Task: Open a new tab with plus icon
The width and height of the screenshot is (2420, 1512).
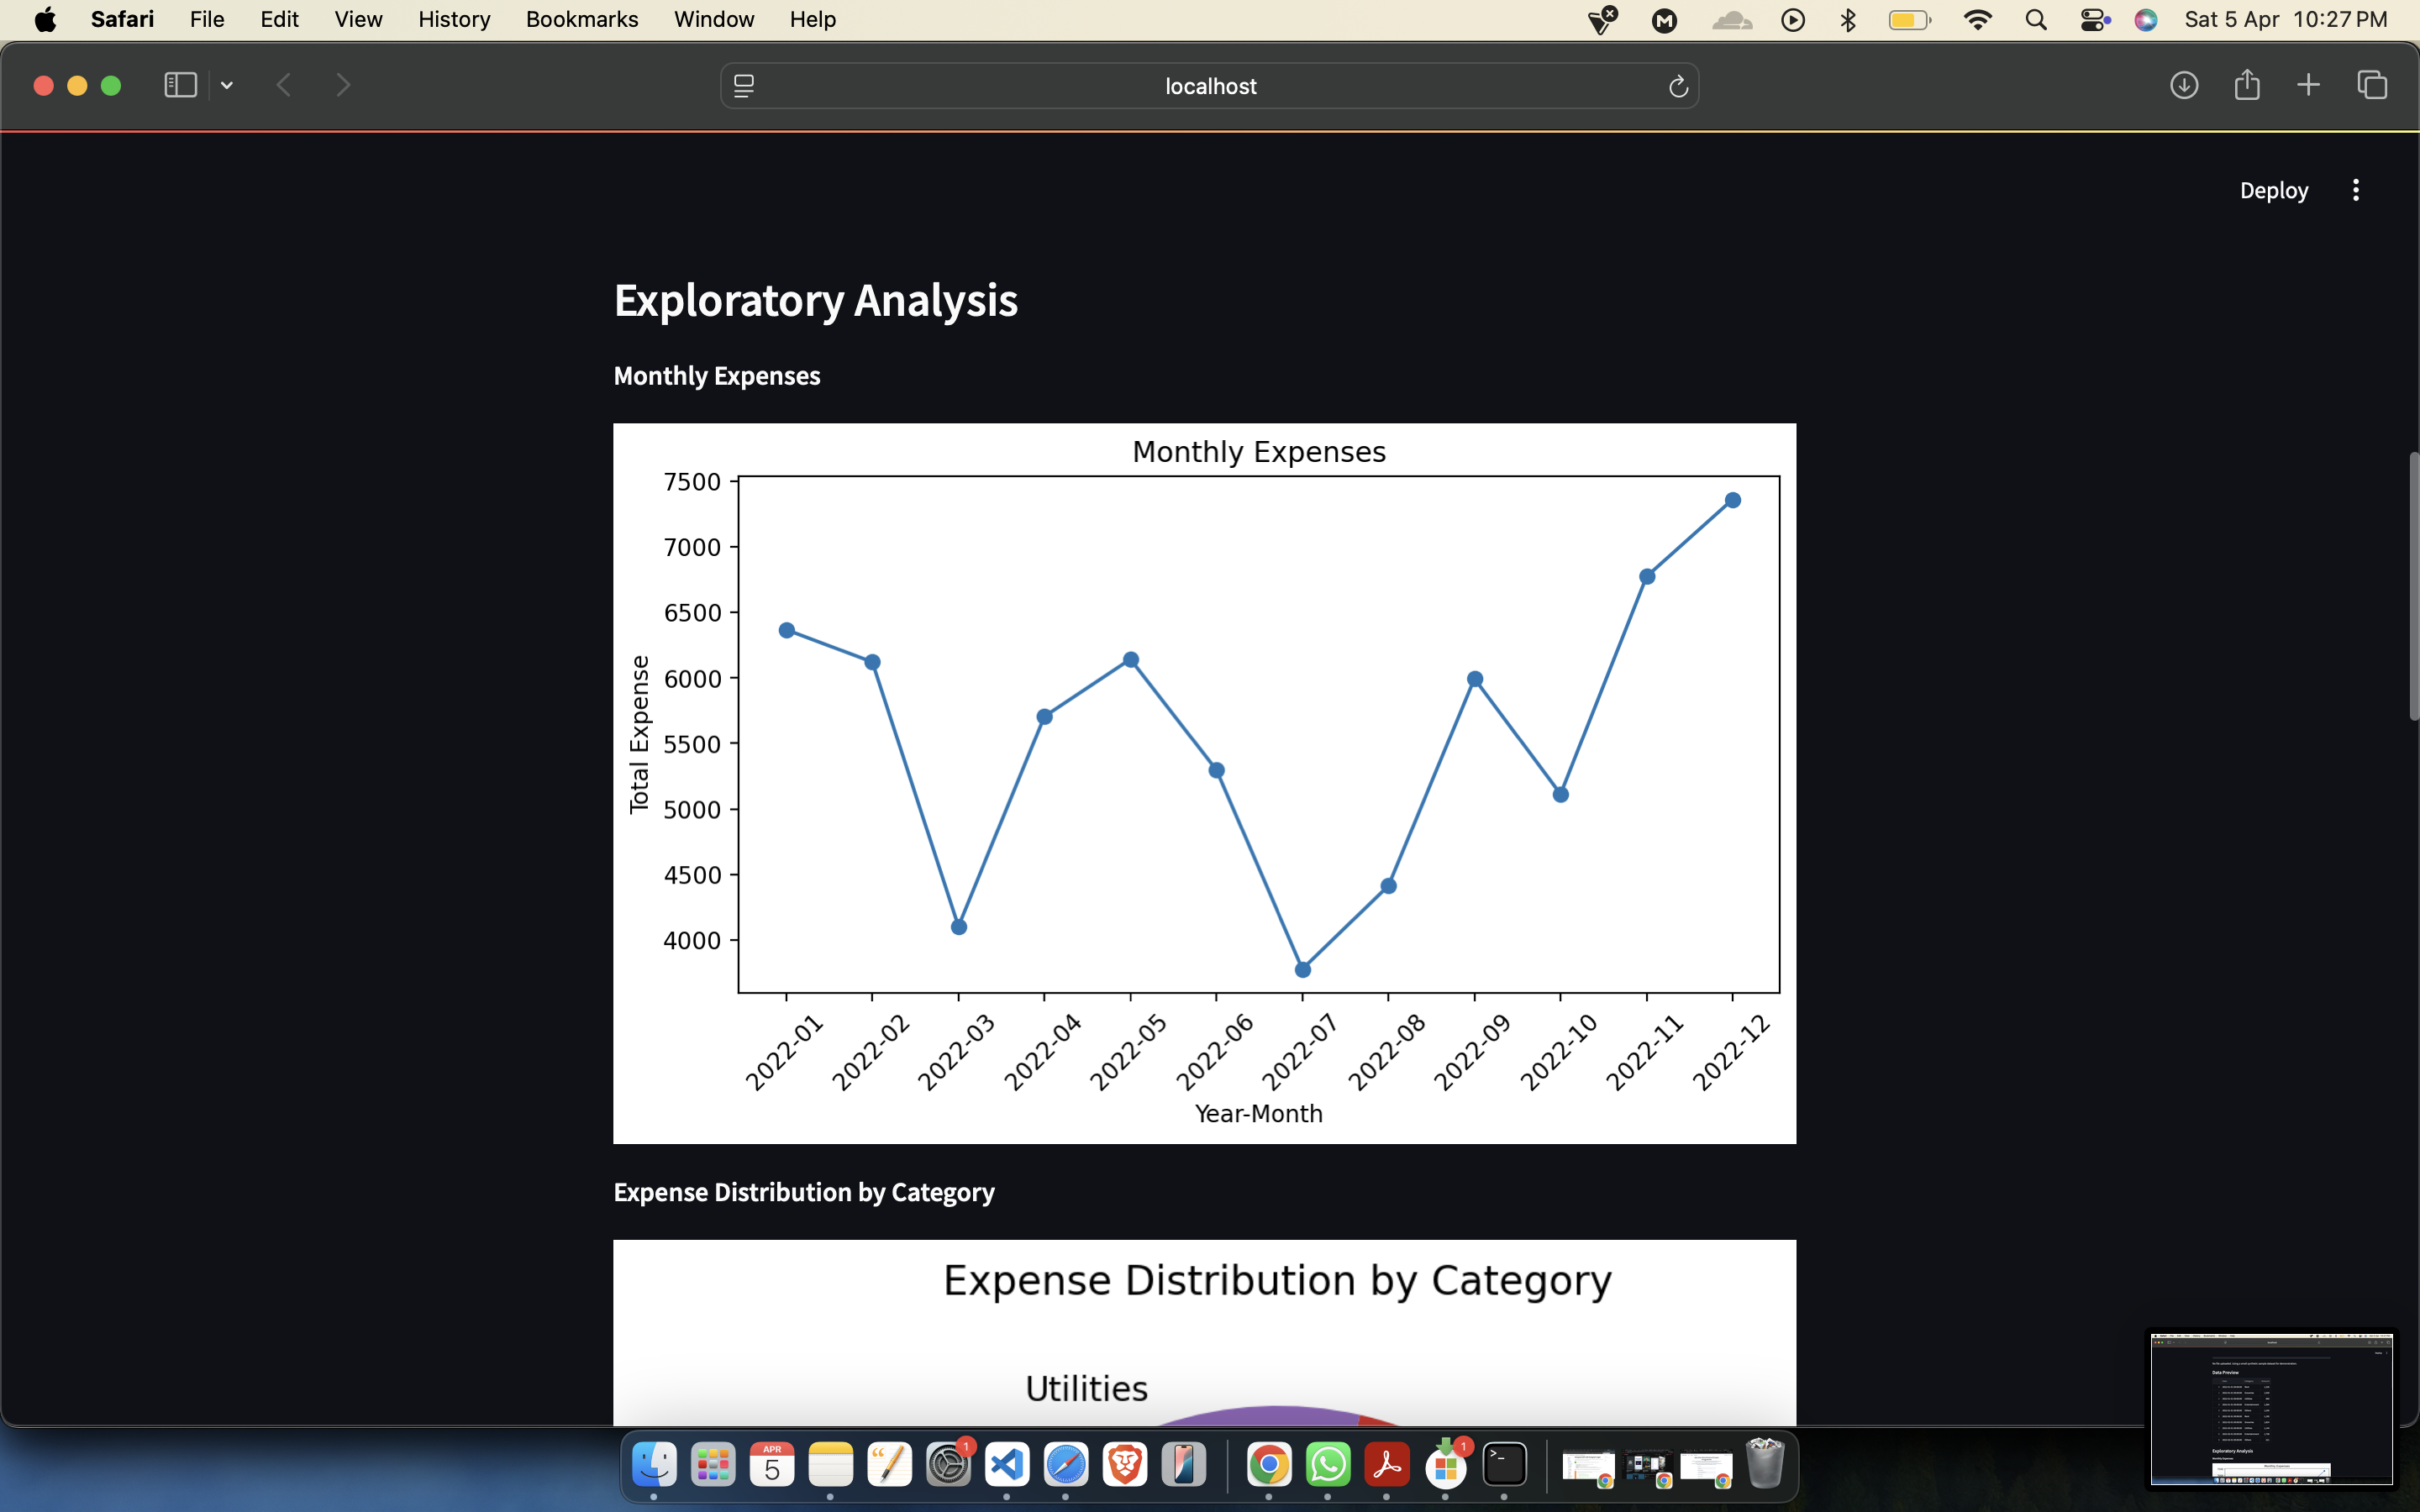Action: (2308, 85)
